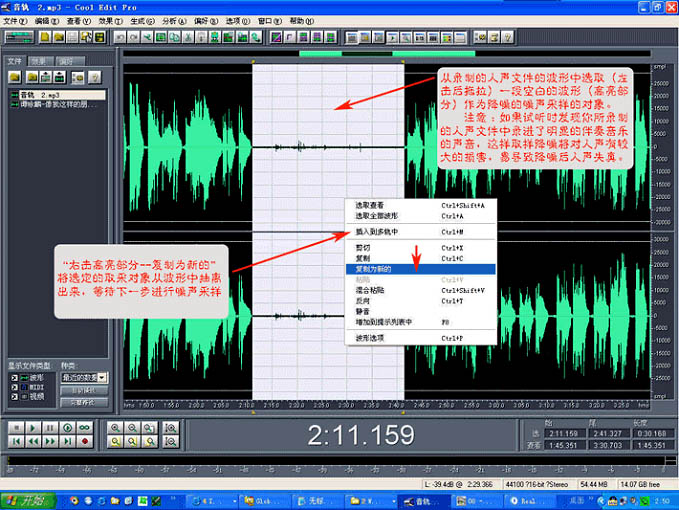Toggle the Play Looped button

pyautogui.click(x=85, y=428)
